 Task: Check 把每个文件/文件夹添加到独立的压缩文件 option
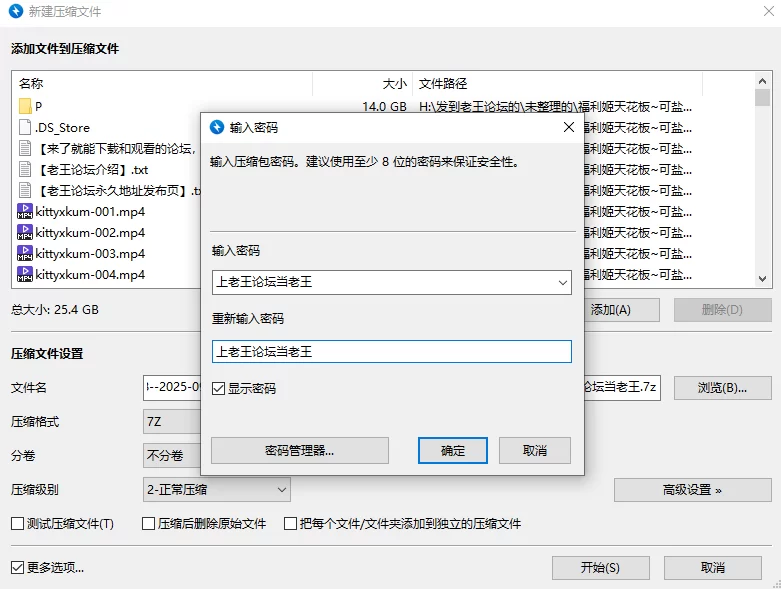(x=290, y=523)
